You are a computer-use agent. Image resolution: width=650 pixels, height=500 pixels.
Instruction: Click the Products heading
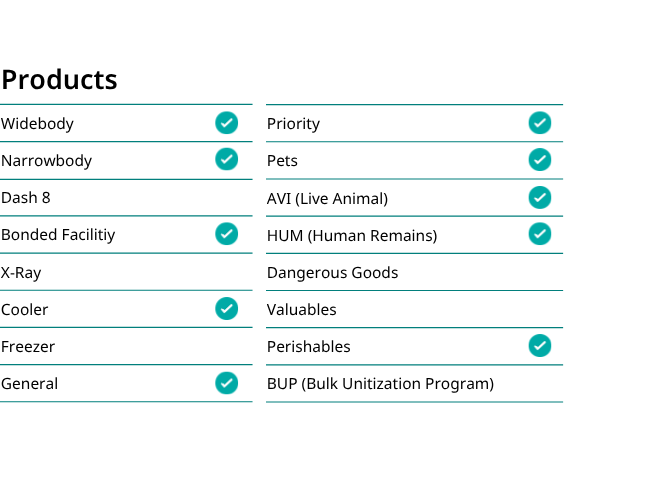pos(59,79)
